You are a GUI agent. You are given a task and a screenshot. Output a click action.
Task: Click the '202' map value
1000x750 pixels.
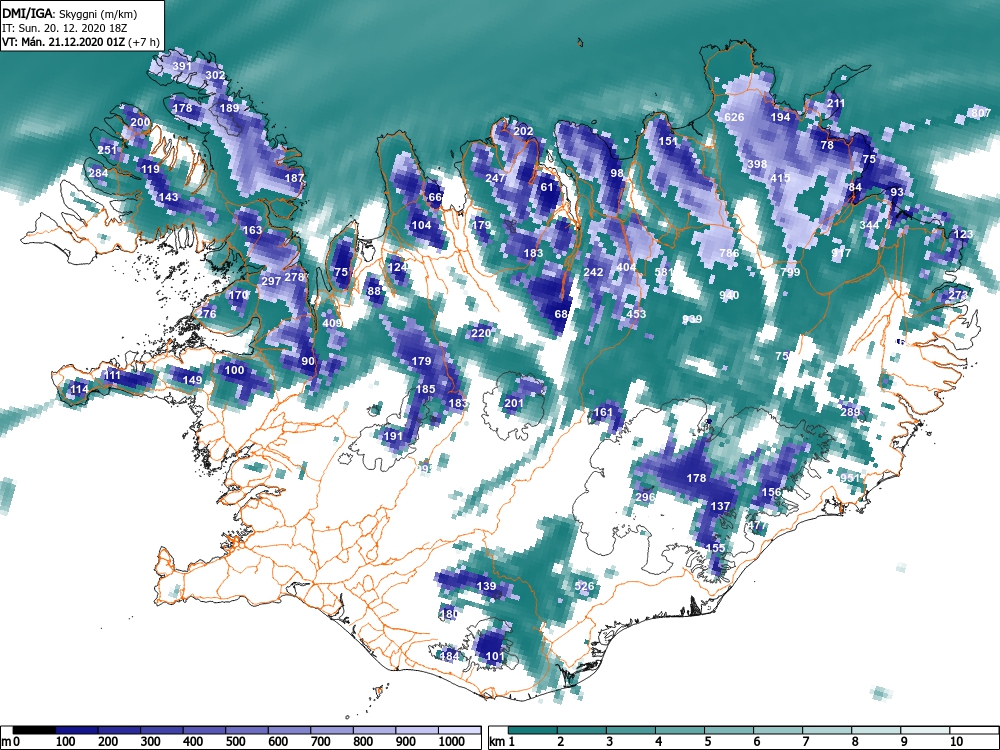tap(523, 131)
